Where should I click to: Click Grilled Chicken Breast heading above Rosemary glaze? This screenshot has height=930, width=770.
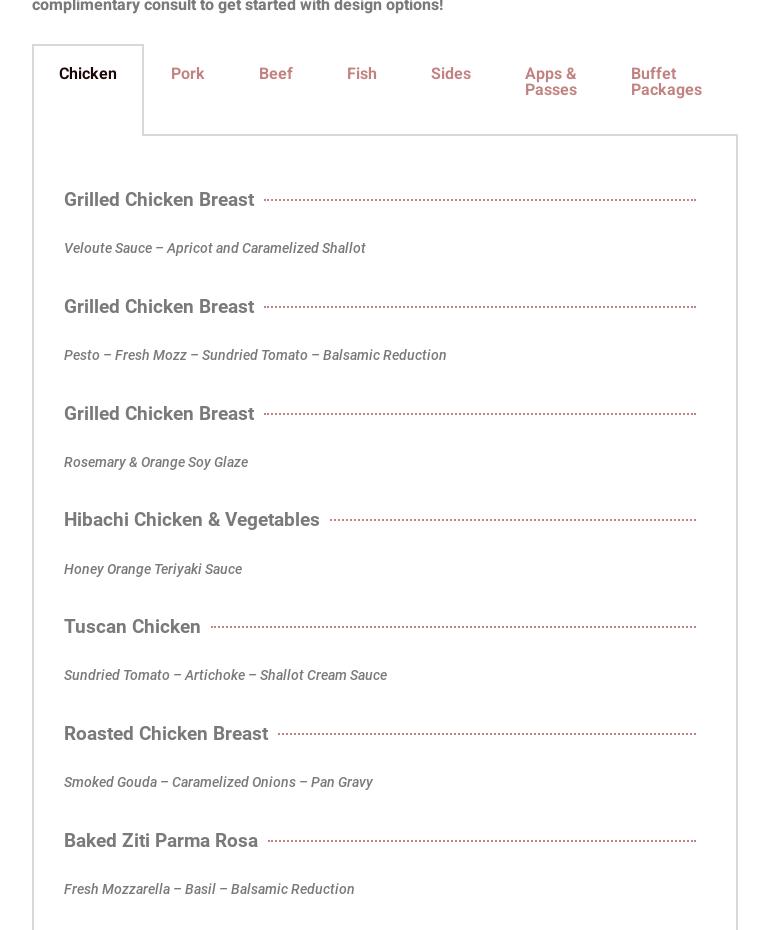coord(159,414)
